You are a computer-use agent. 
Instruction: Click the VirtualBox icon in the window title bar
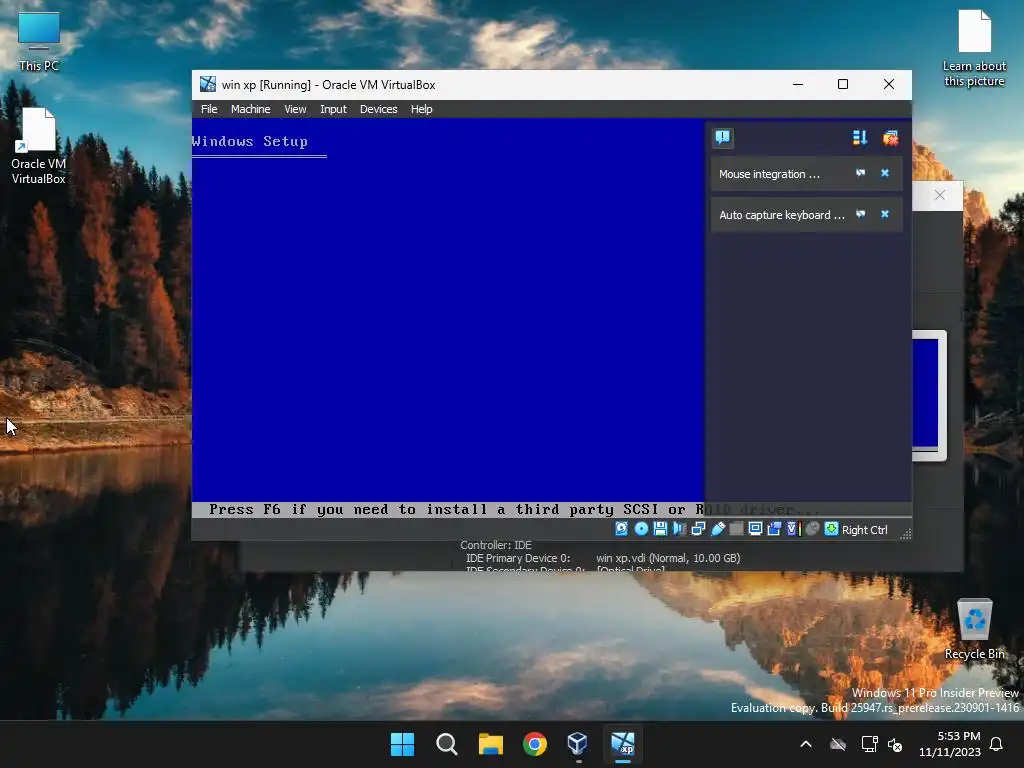(x=208, y=84)
